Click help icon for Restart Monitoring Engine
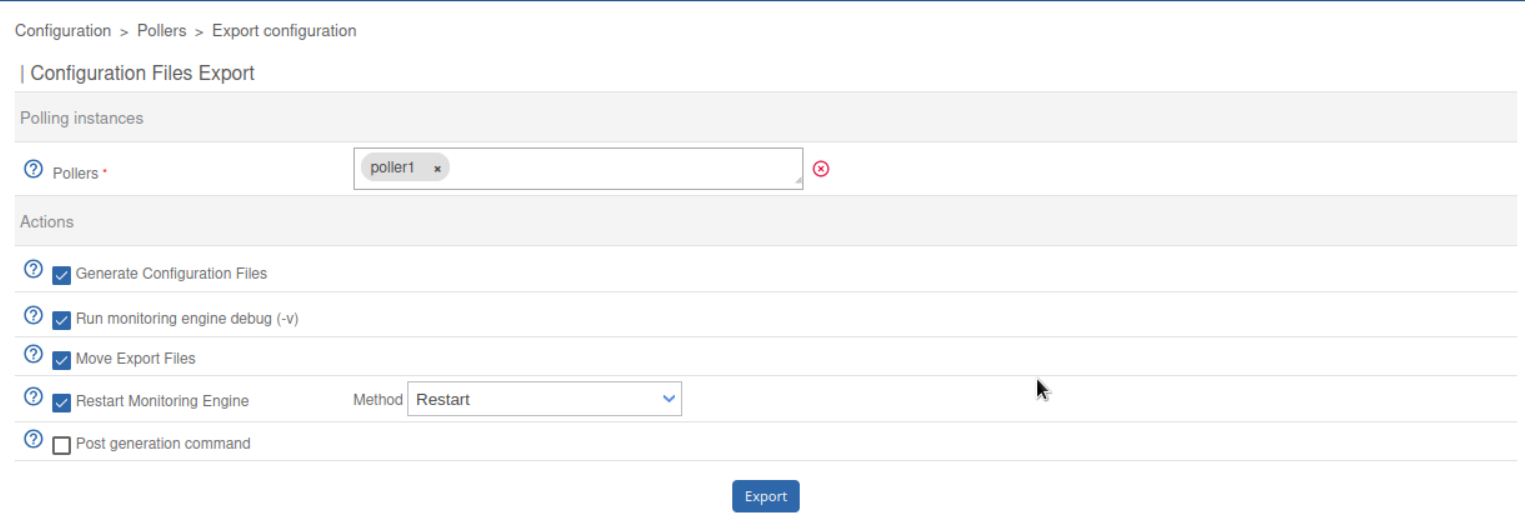Image resolution: width=1525 pixels, height=523 pixels. tap(33, 397)
